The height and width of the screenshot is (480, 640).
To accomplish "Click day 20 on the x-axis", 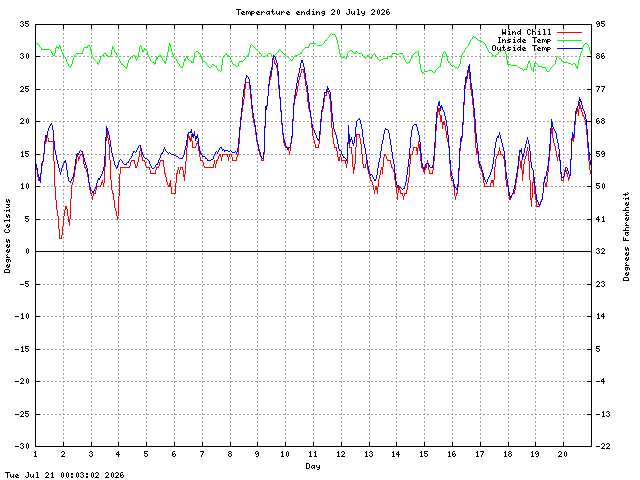I will [x=563, y=454].
